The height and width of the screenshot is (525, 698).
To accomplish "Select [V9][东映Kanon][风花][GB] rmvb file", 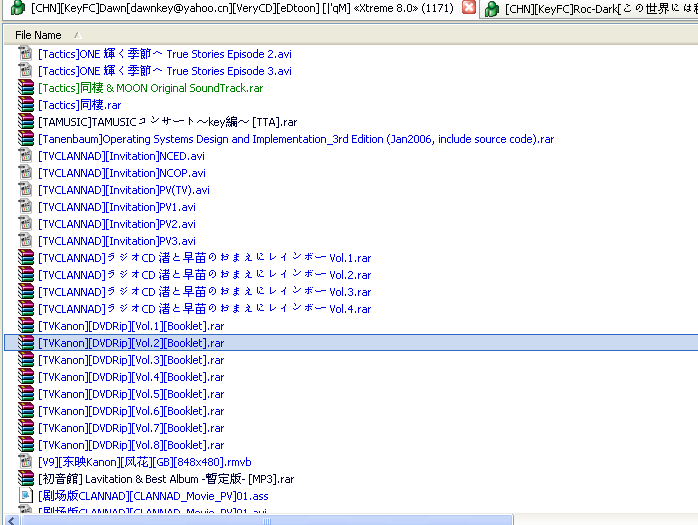I will [145, 462].
